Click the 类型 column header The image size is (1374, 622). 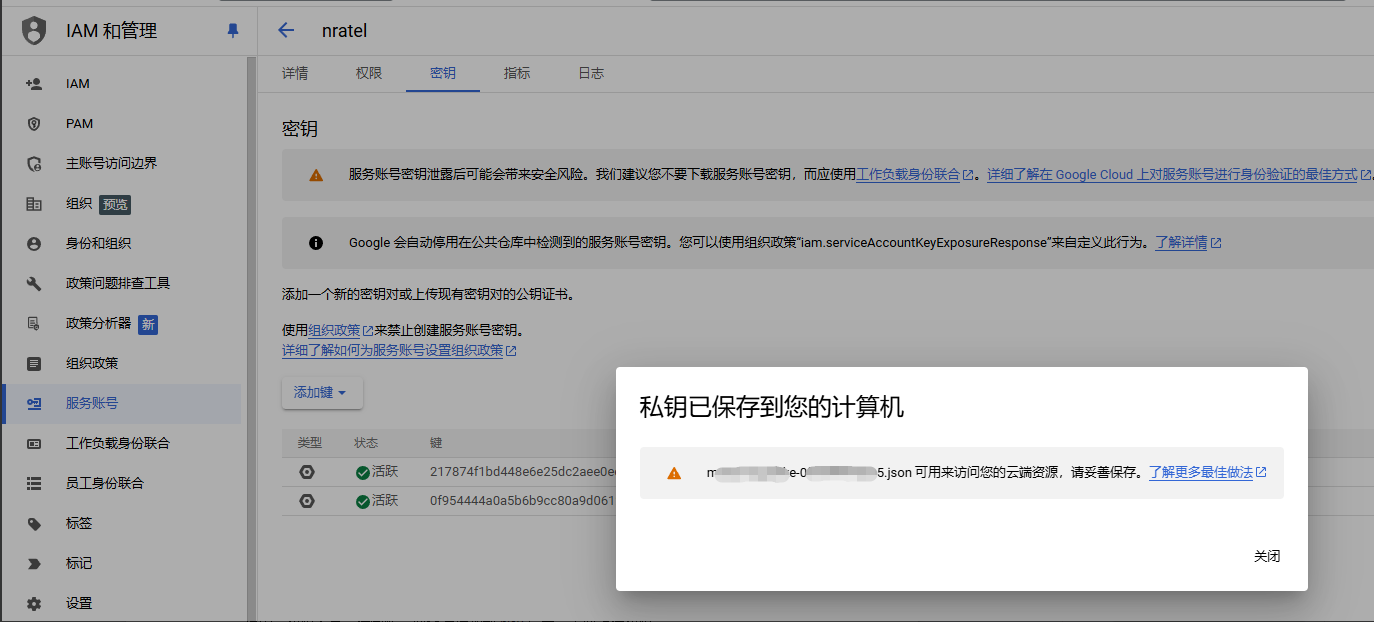pos(309,443)
